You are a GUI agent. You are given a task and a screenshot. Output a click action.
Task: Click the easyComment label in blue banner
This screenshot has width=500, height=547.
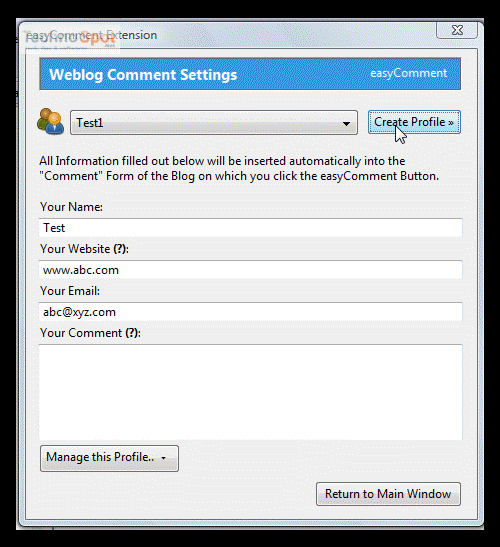(x=408, y=73)
